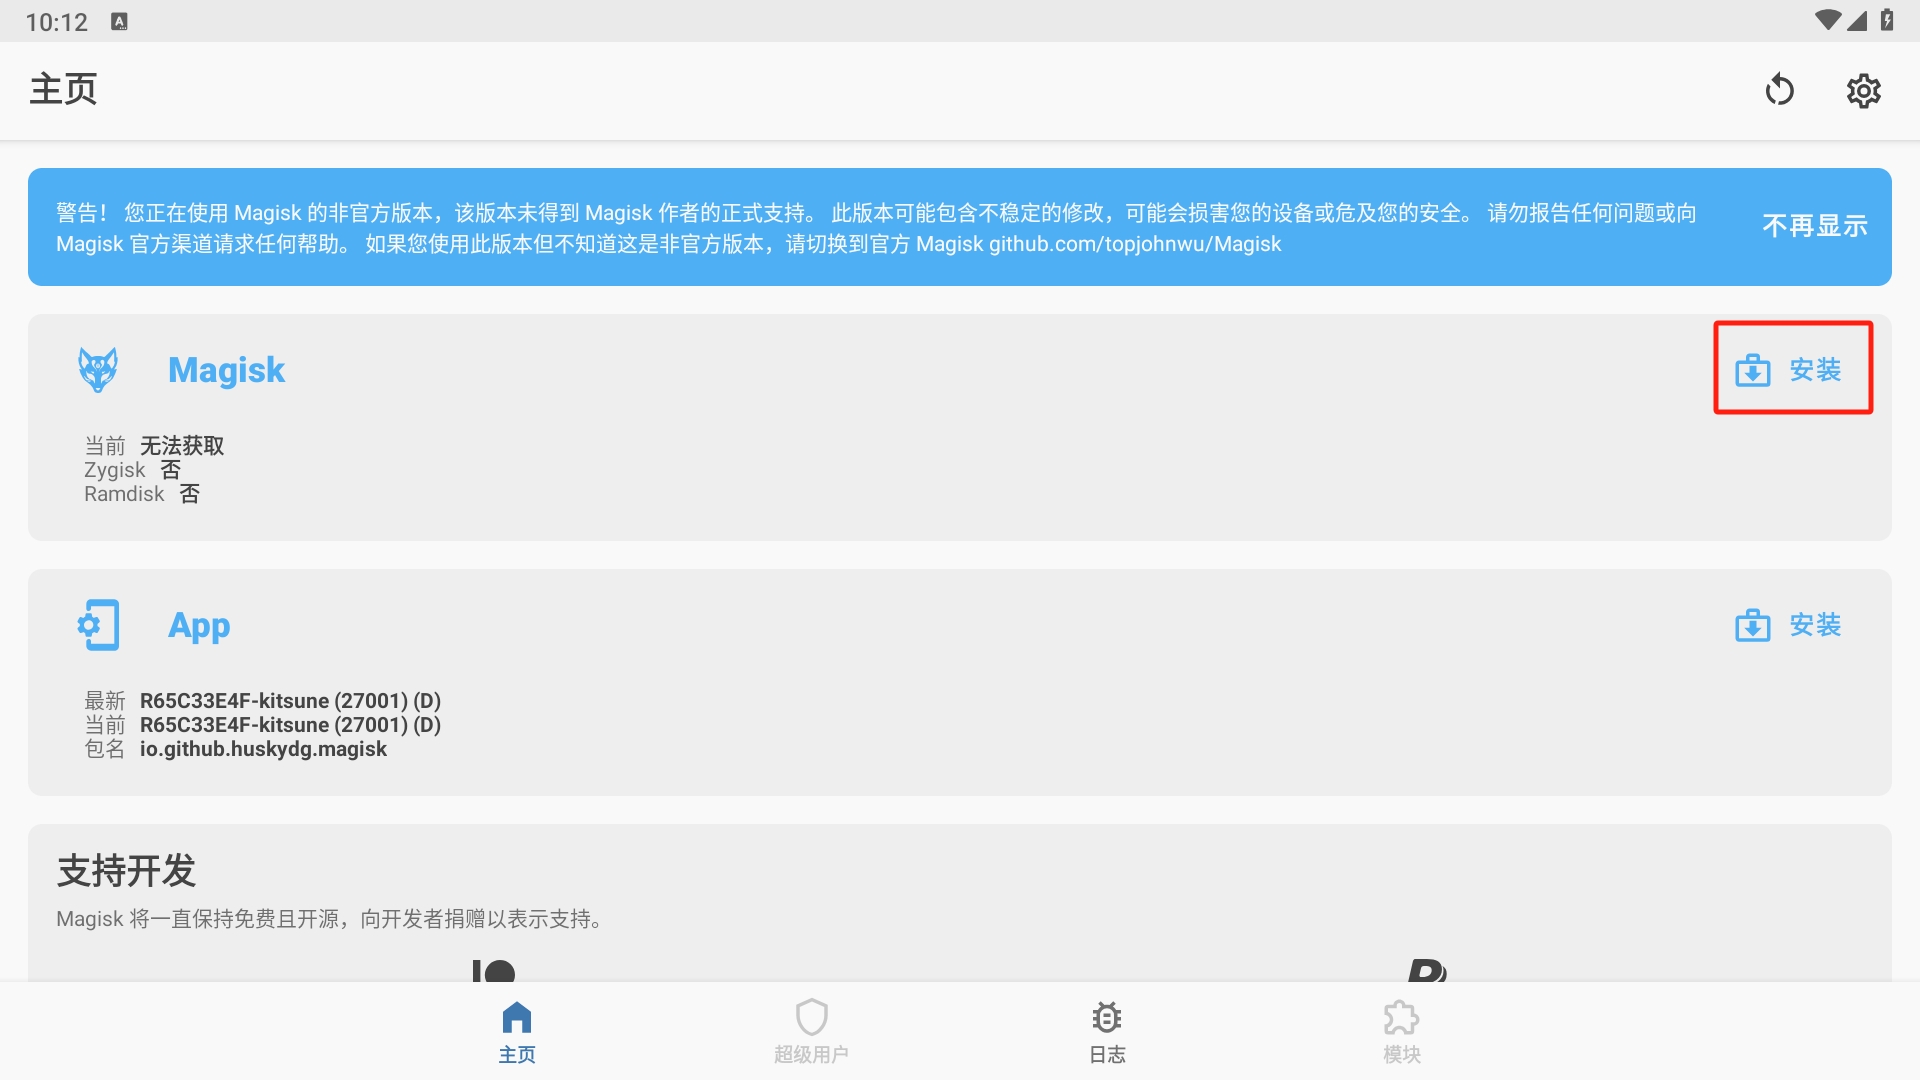Click the 当前 无法获取 status line
Viewport: 1920px width, 1080px height.
click(x=154, y=445)
